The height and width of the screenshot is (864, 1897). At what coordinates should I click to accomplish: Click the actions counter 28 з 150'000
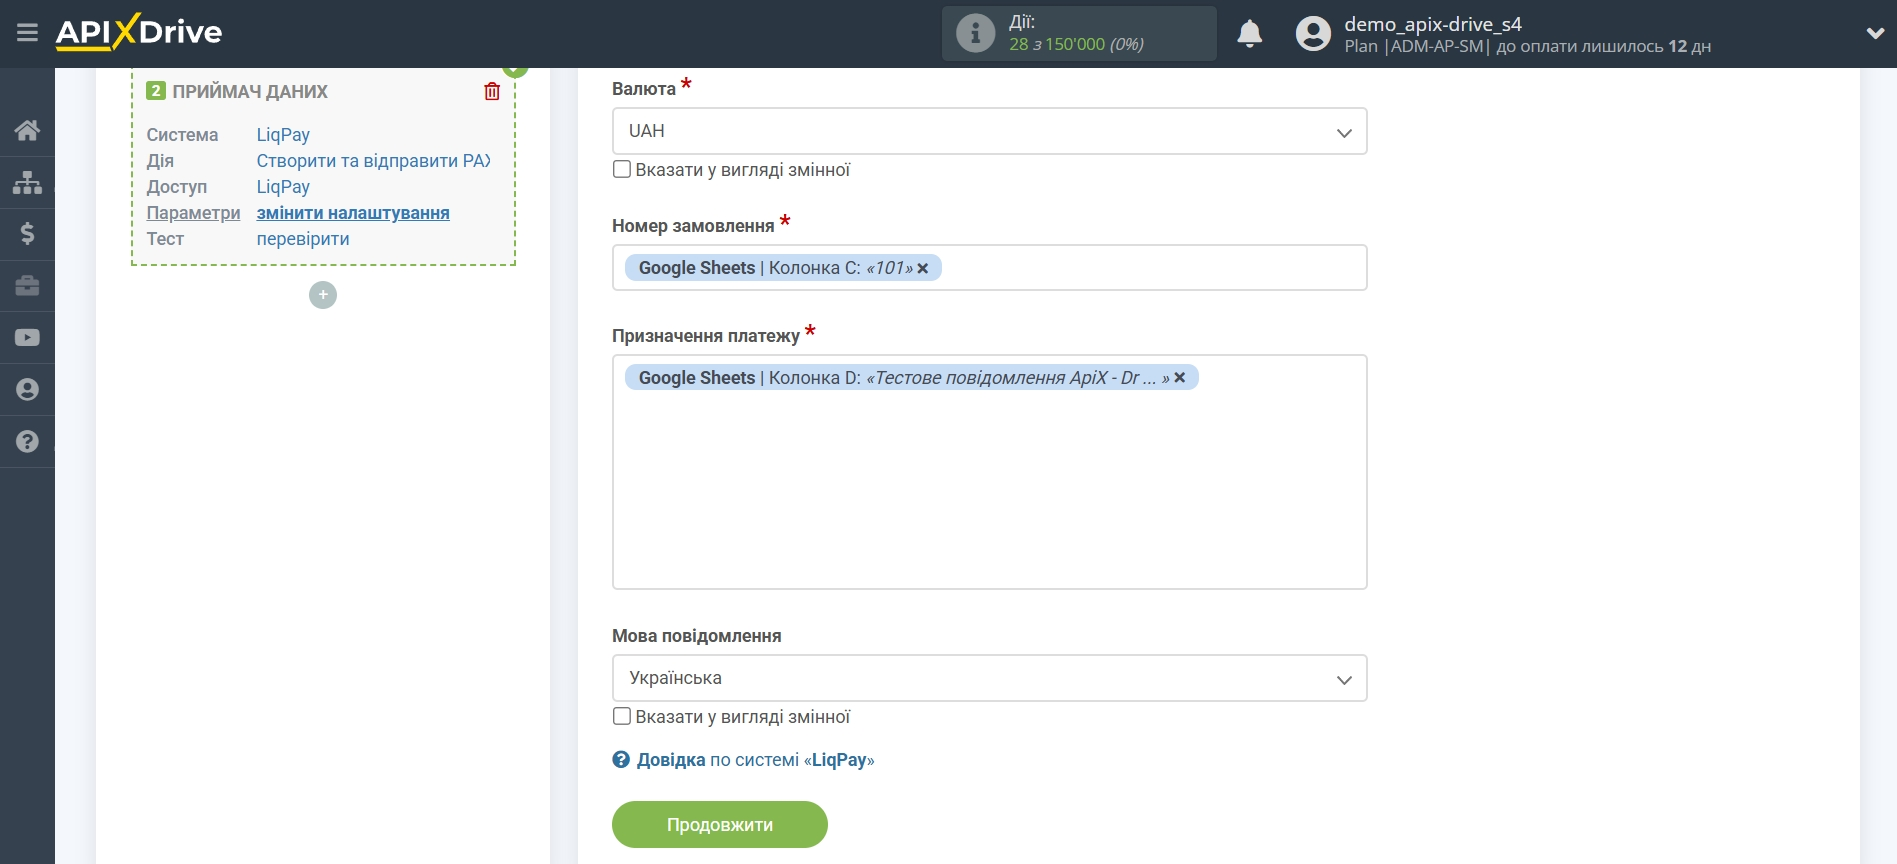[1076, 45]
